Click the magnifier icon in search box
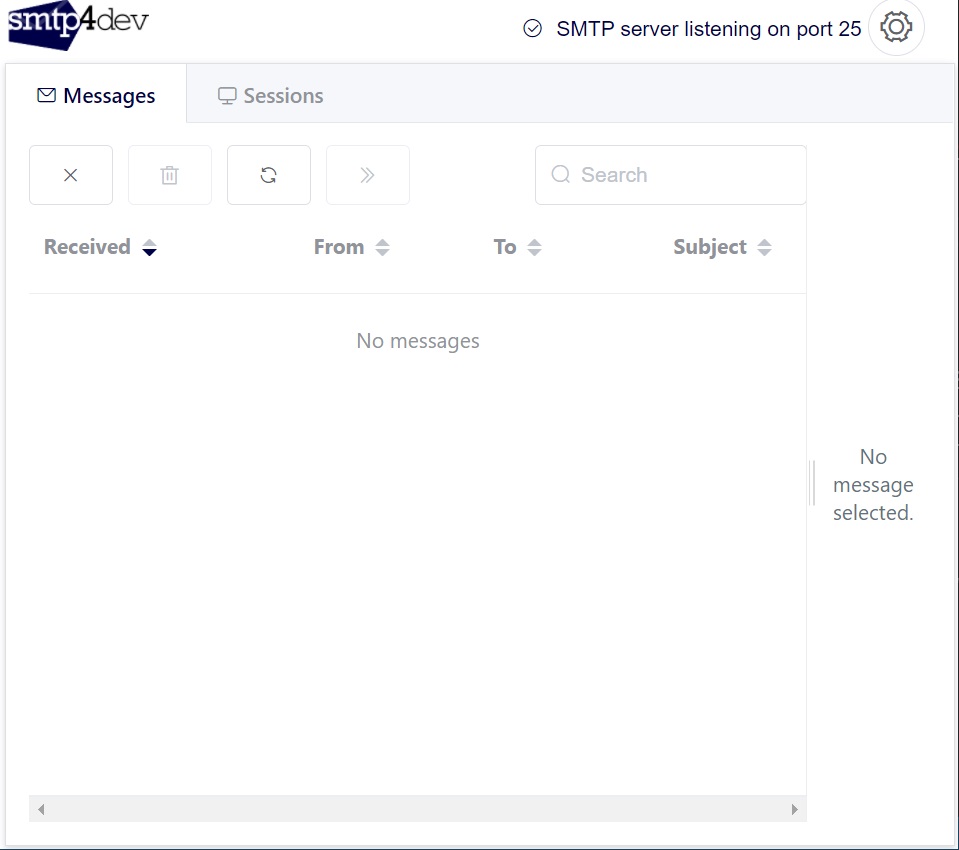 pyautogui.click(x=560, y=174)
